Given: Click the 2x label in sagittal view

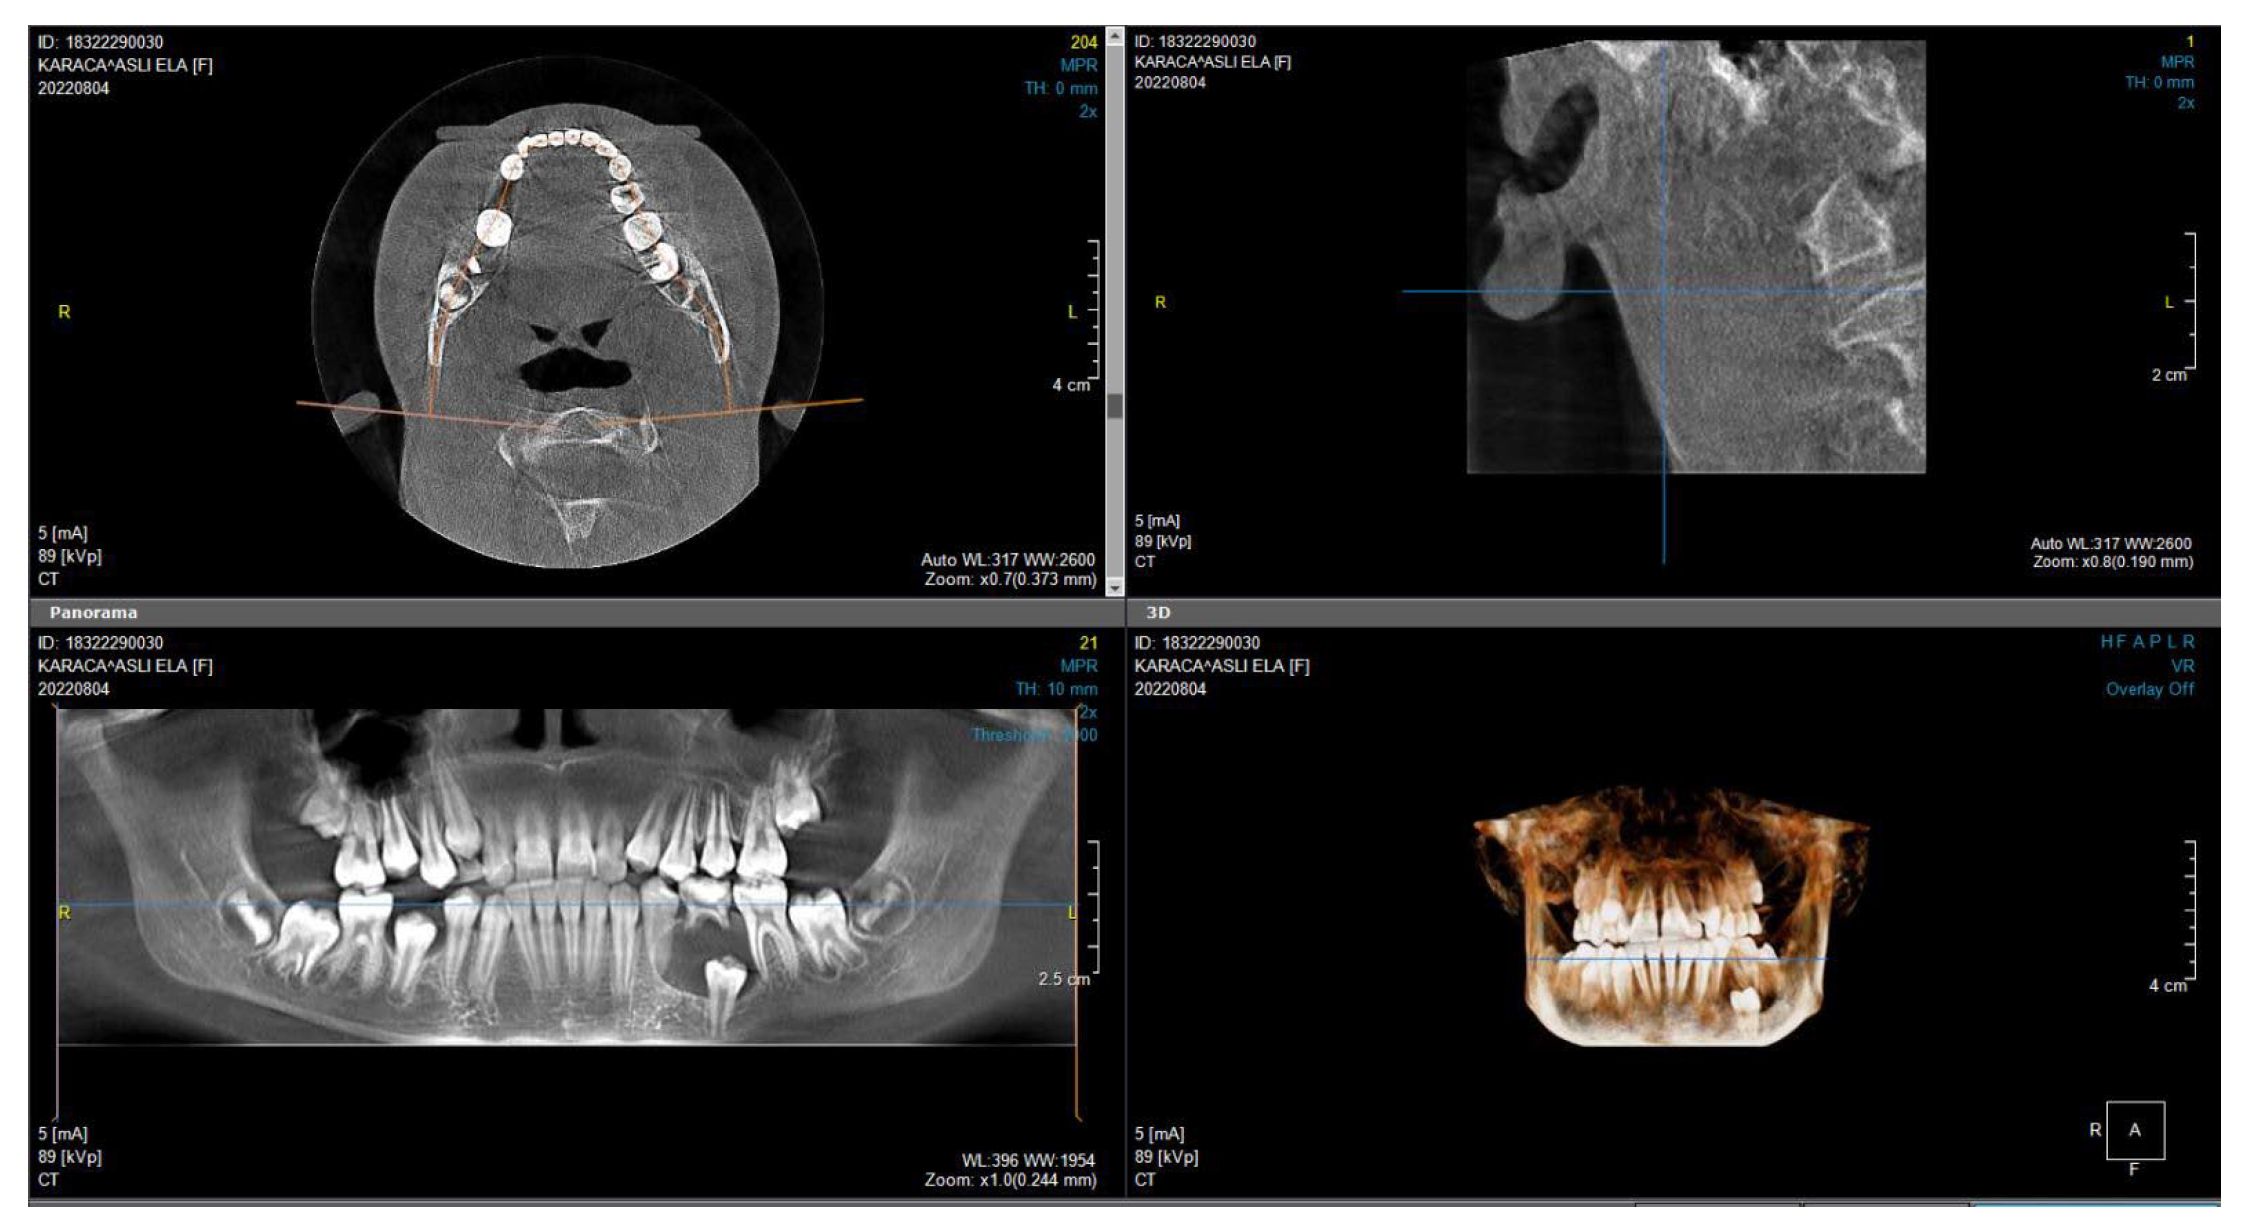Looking at the screenshot, I should (x=2186, y=103).
